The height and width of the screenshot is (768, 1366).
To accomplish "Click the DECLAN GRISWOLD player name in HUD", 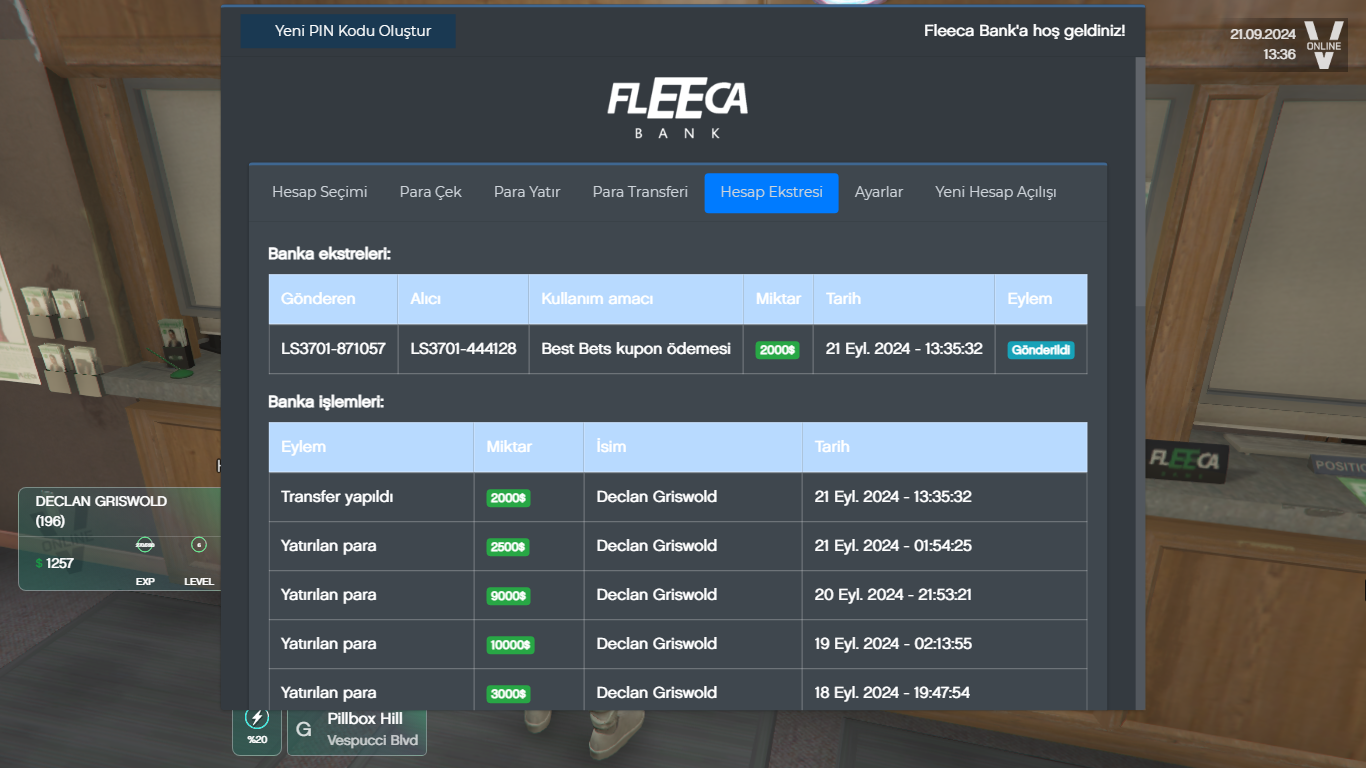I will click(101, 501).
